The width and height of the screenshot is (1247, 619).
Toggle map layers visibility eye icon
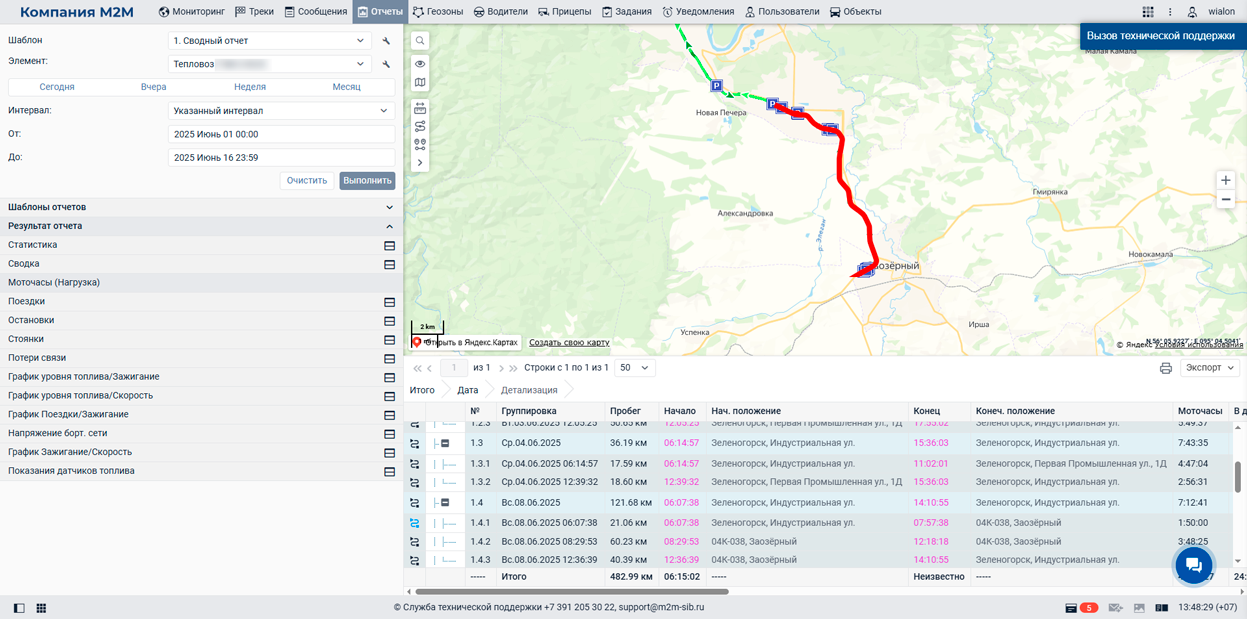point(420,63)
